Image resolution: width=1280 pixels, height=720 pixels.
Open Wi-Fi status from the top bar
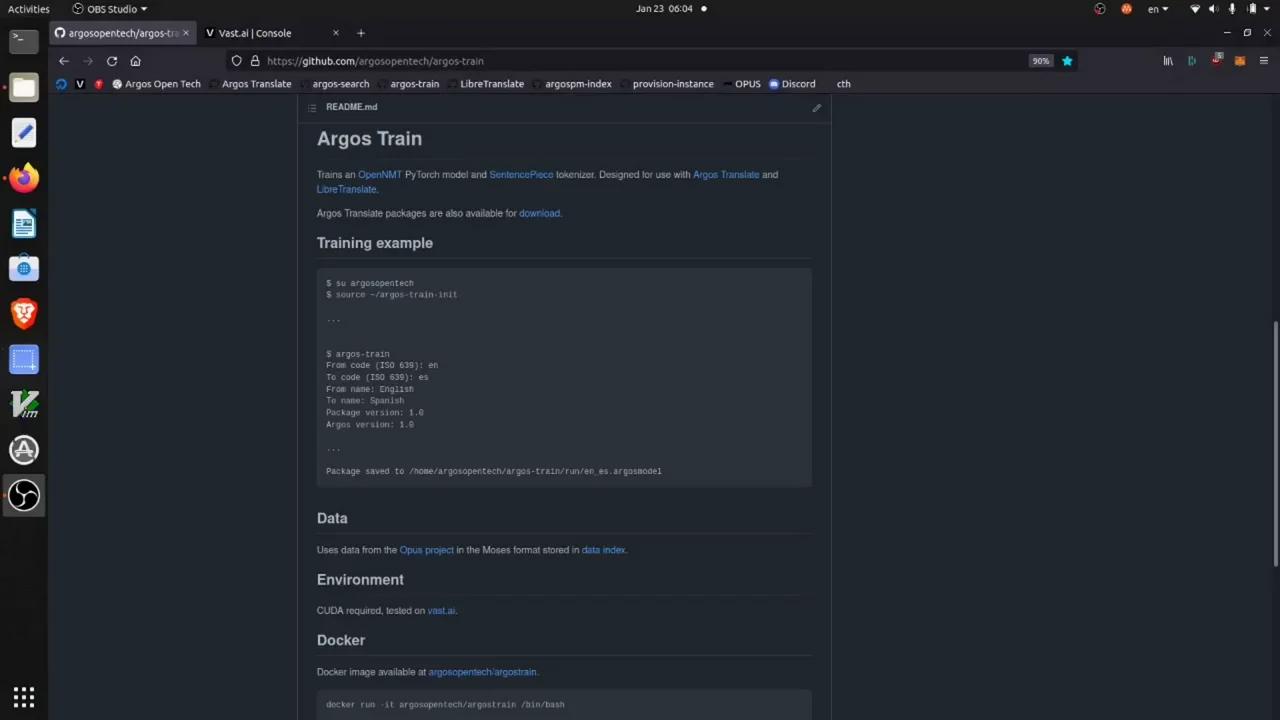(1196, 9)
